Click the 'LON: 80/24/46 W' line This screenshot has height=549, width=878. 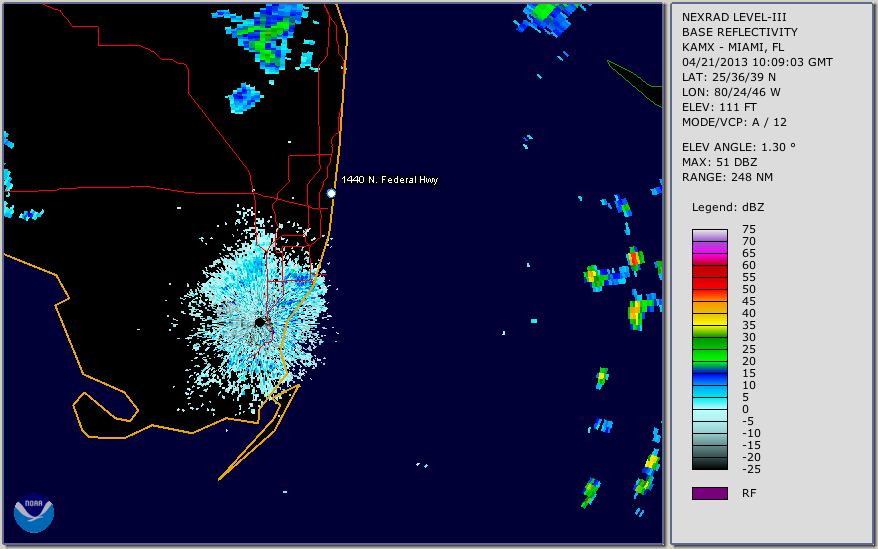click(x=731, y=92)
